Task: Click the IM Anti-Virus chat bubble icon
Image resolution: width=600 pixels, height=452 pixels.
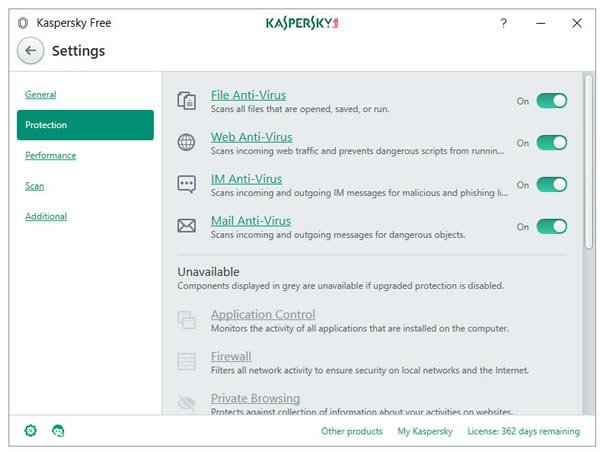Action: click(186, 184)
